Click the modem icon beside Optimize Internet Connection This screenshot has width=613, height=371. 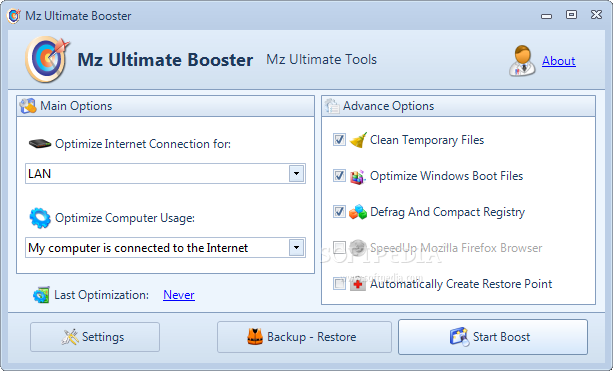tap(40, 143)
